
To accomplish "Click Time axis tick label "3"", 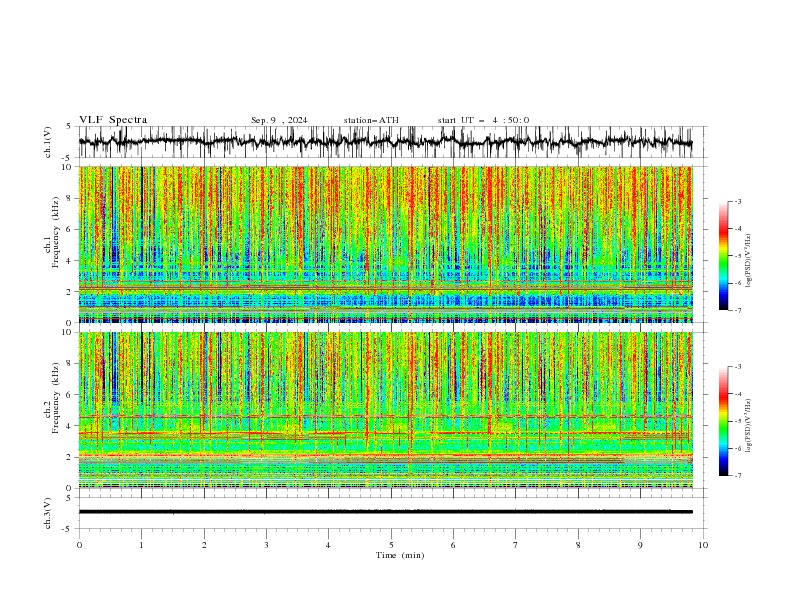I will pos(266,545).
